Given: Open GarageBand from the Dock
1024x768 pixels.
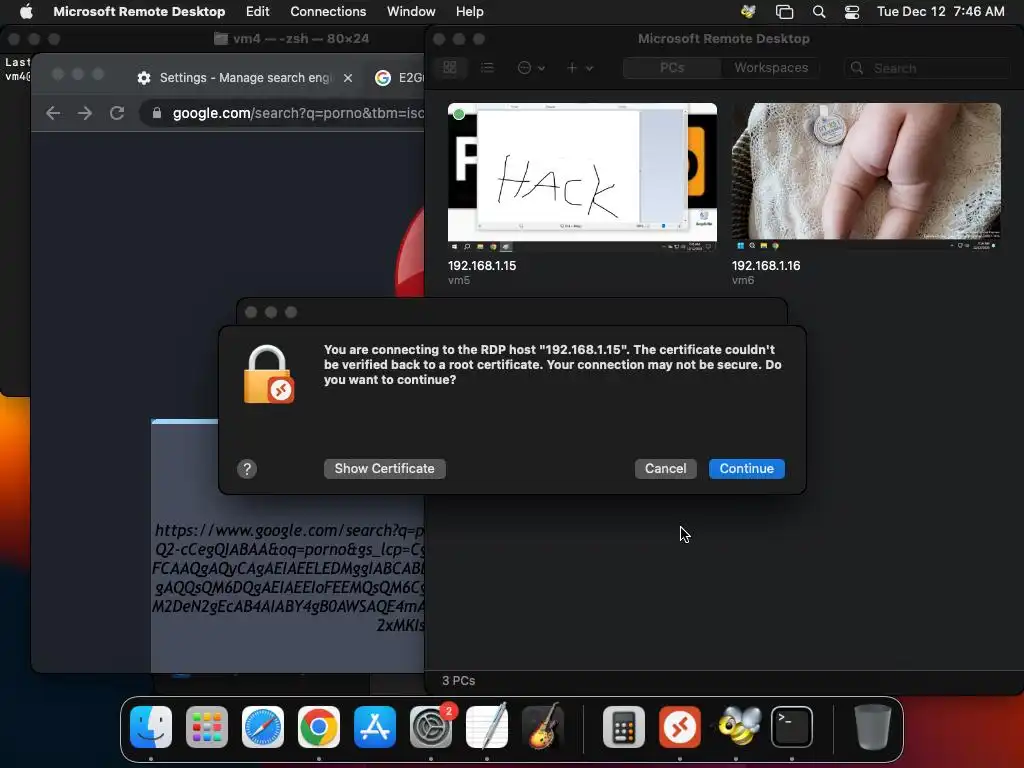Looking at the screenshot, I should (x=543, y=726).
